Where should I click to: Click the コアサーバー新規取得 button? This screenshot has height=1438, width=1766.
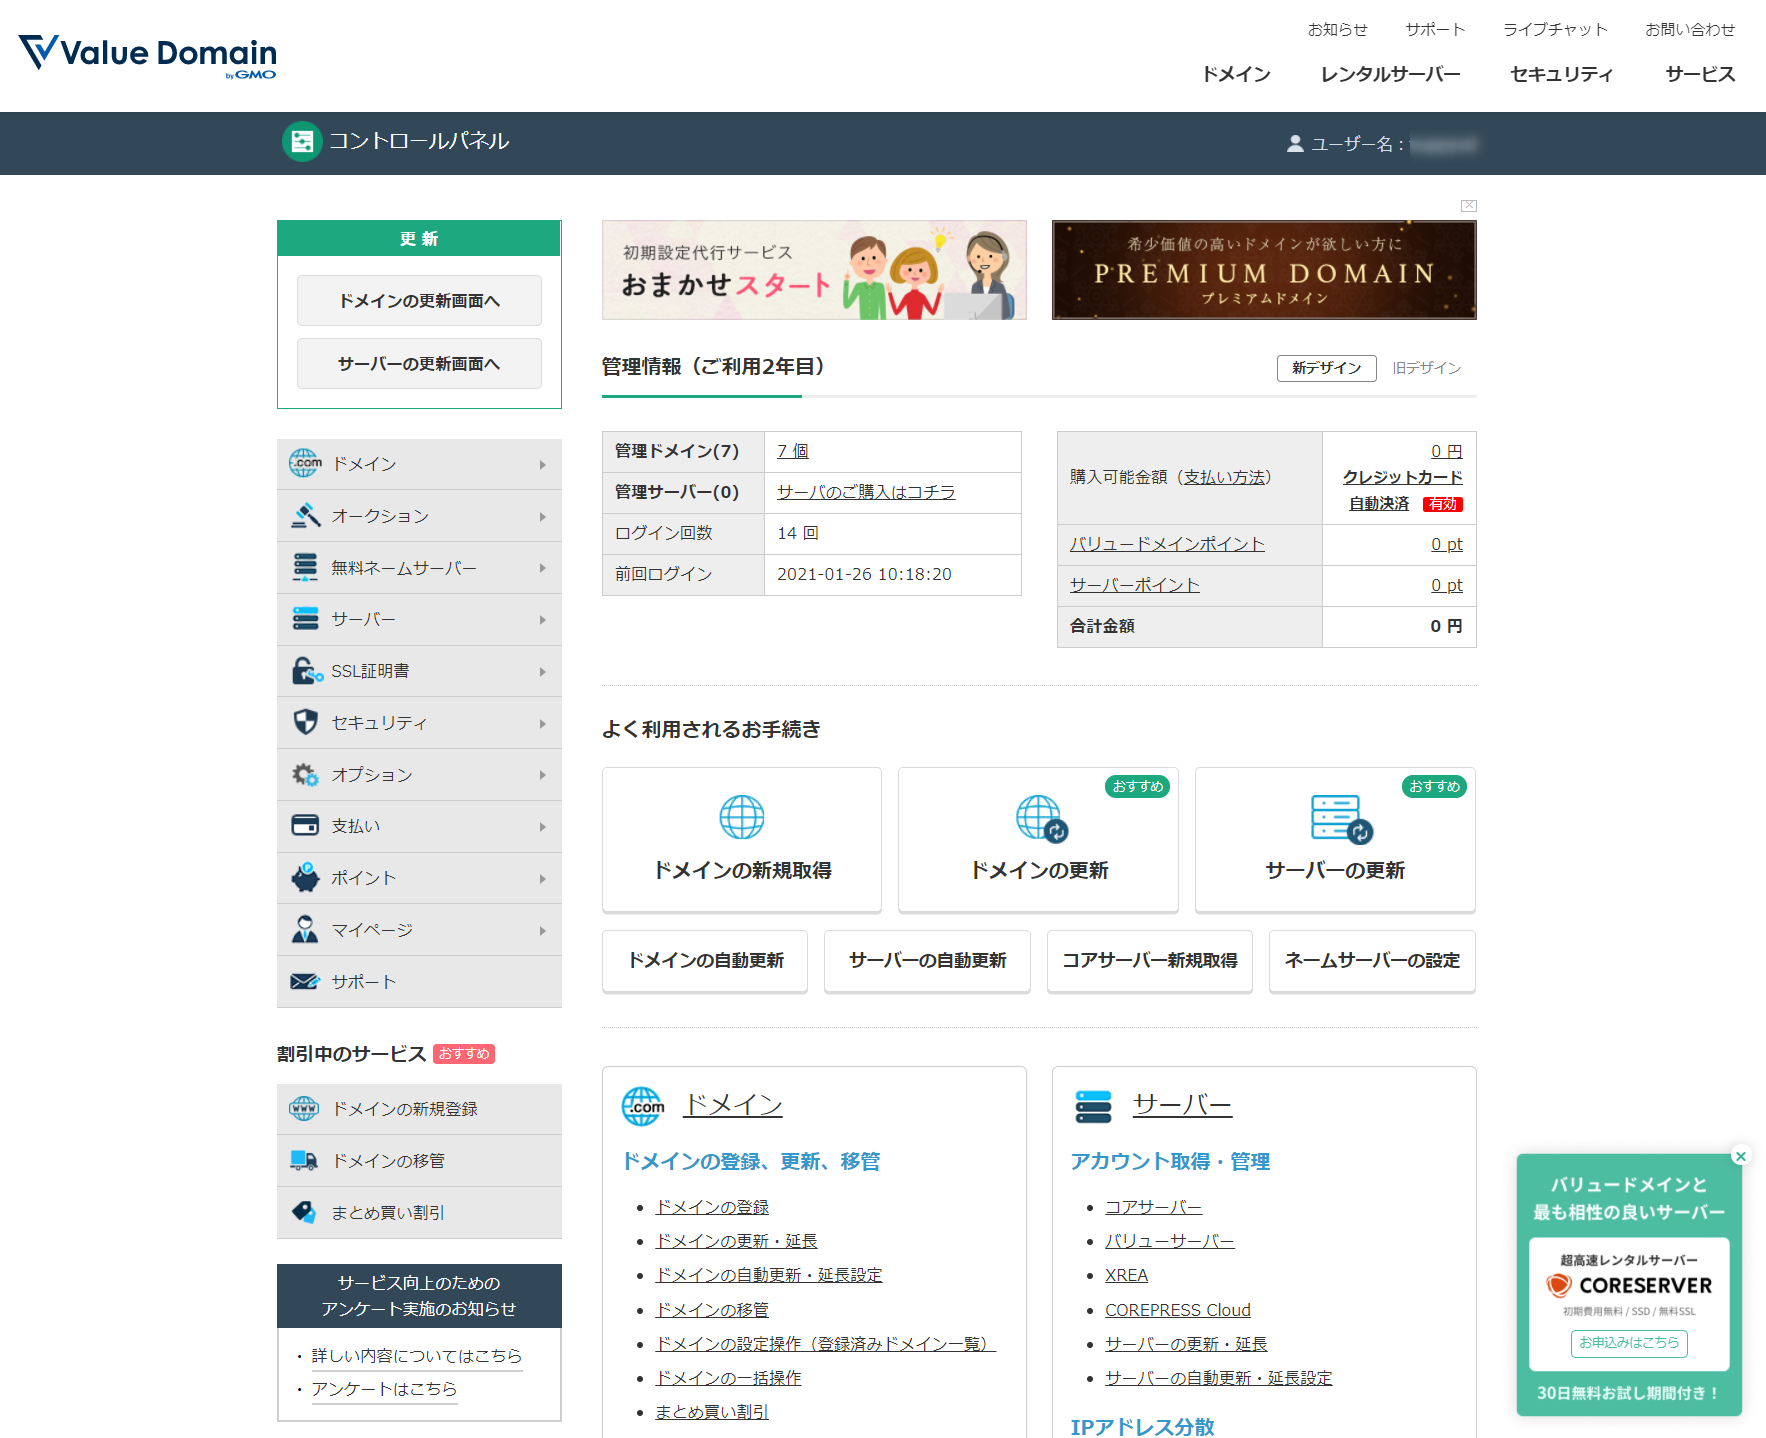coord(1150,960)
